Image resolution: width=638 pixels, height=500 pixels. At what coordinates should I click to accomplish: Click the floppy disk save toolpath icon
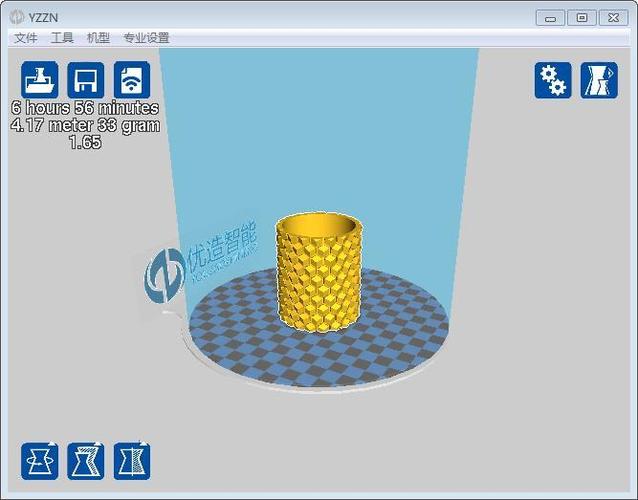[x=86, y=80]
